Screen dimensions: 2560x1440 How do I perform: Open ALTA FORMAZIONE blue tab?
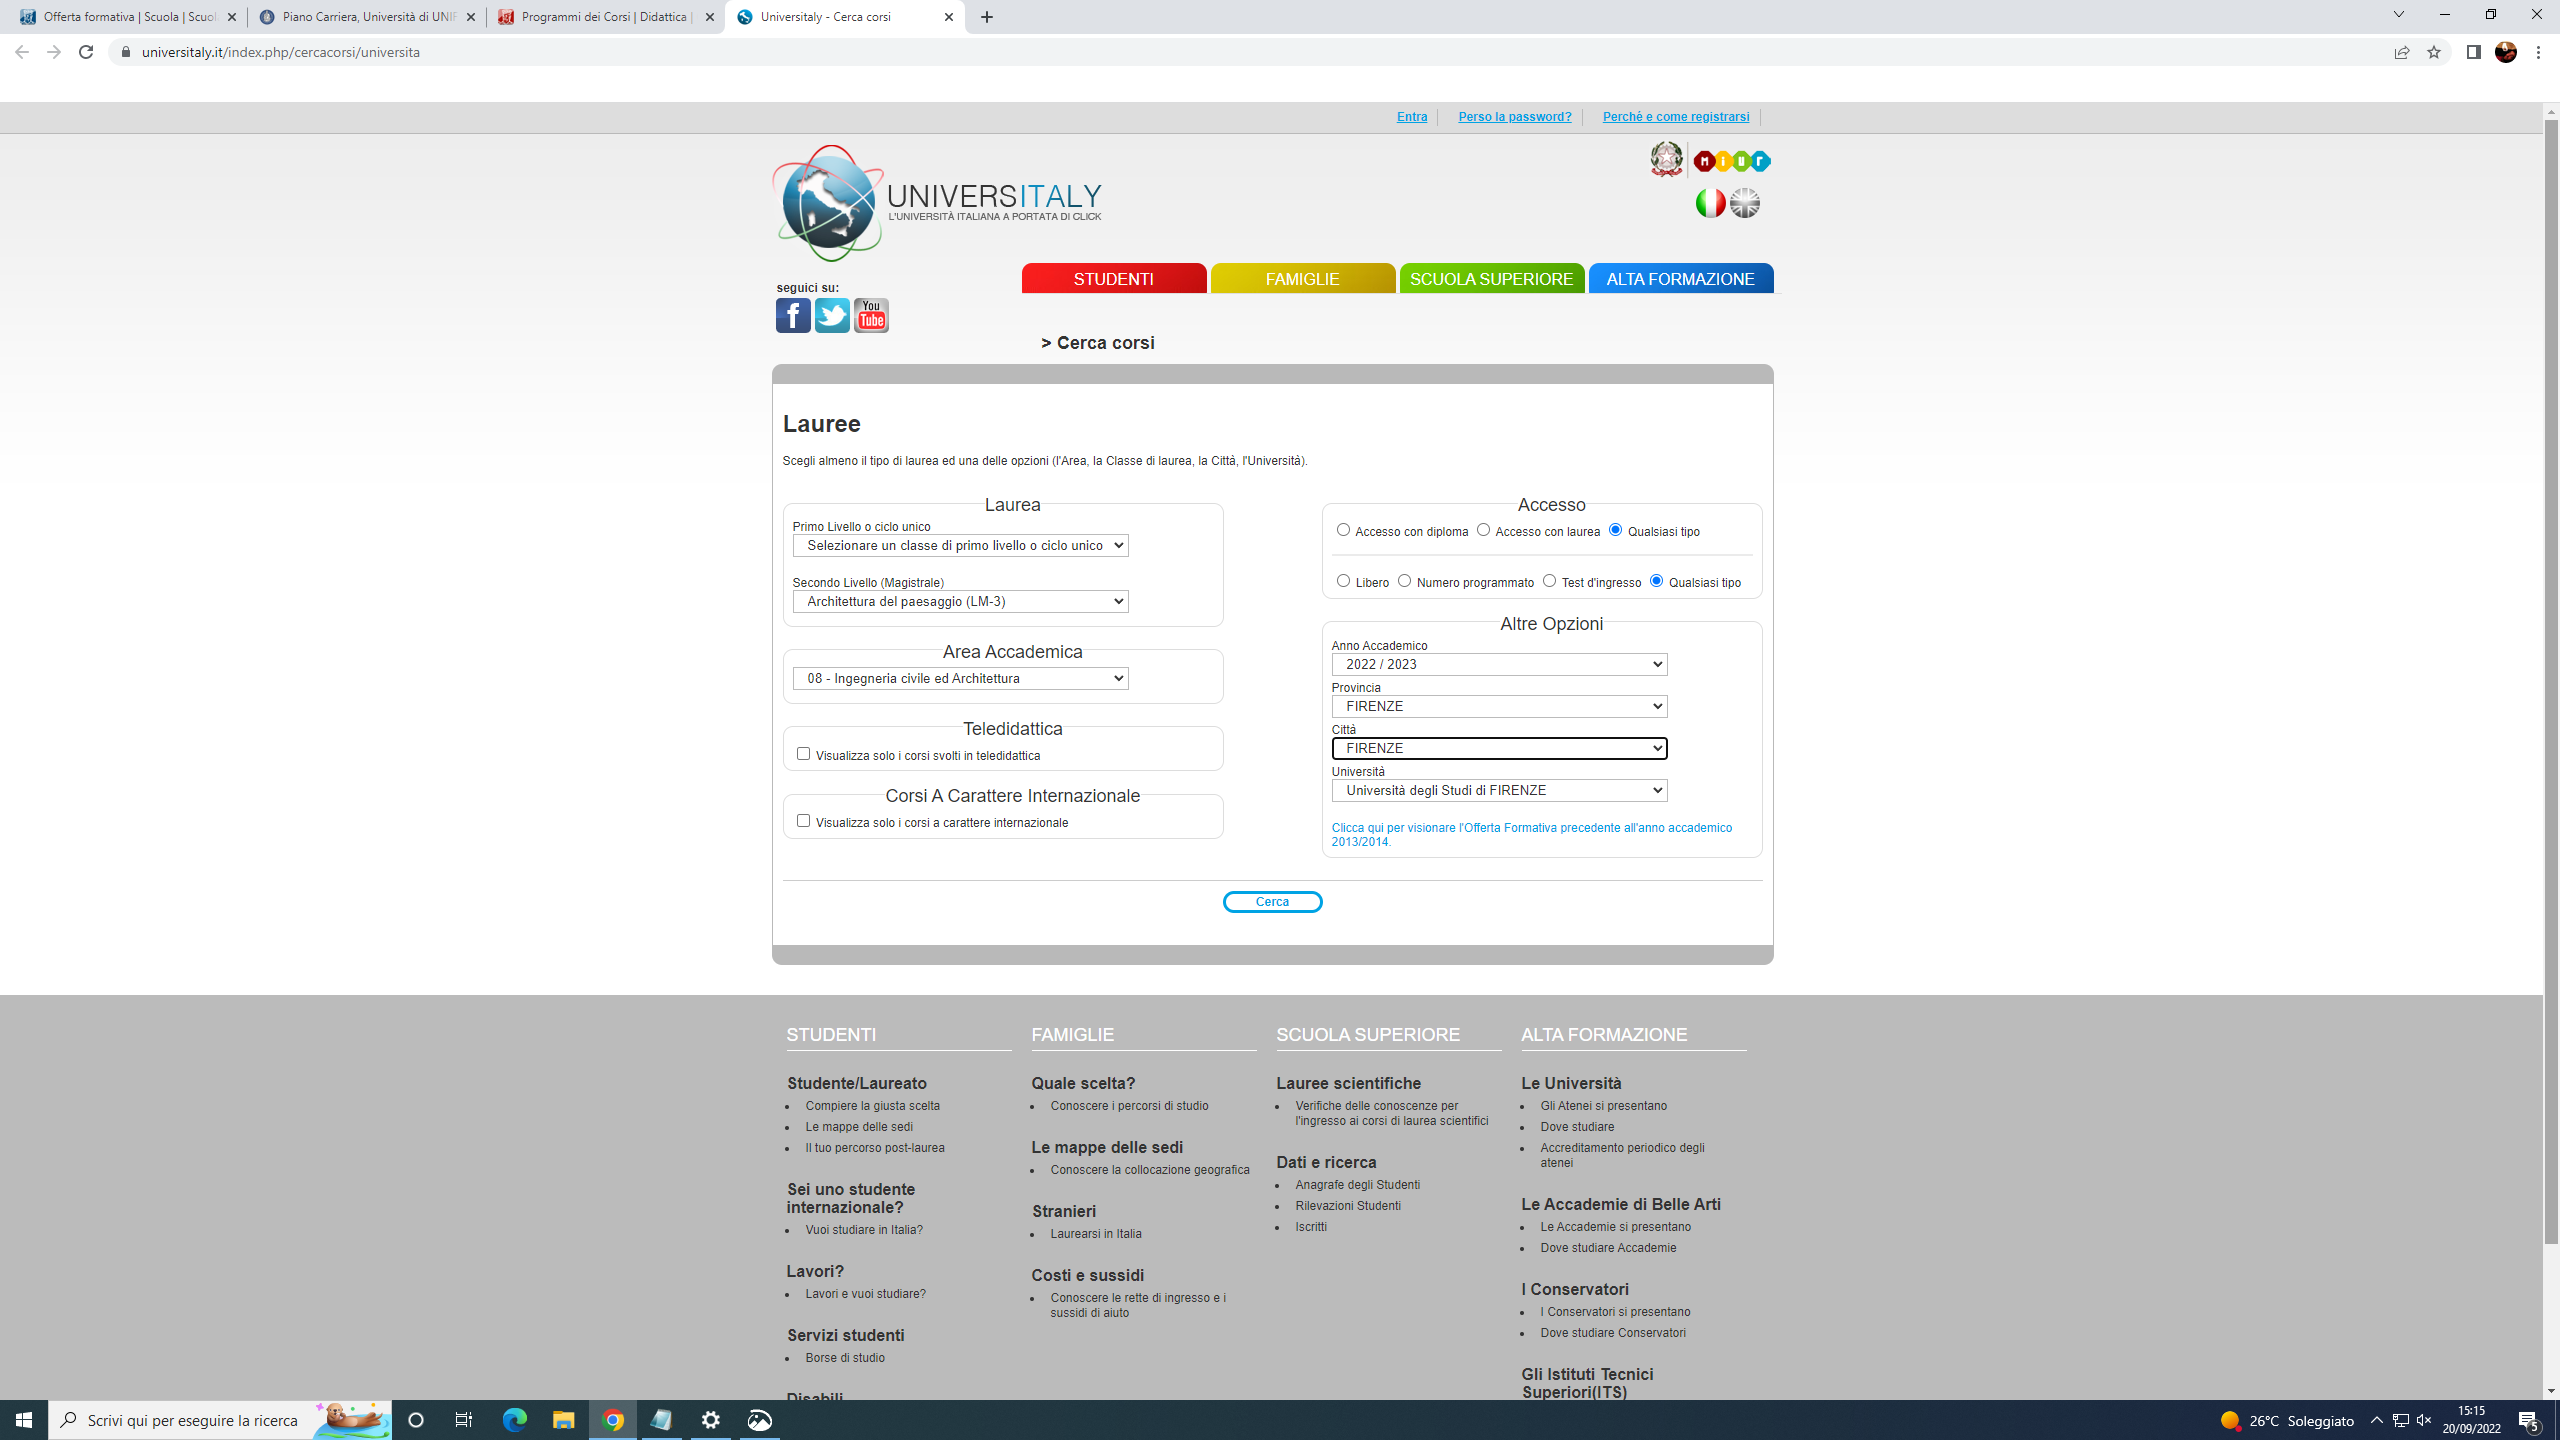(1680, 279)
